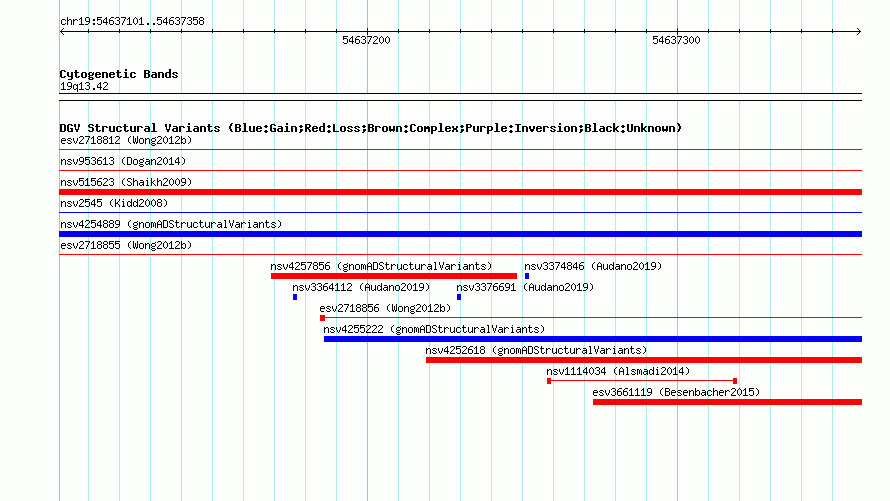Screen dimensions: 890x501
Task: Click the small blue nsv3364112 marker
Action: point(295,297)
